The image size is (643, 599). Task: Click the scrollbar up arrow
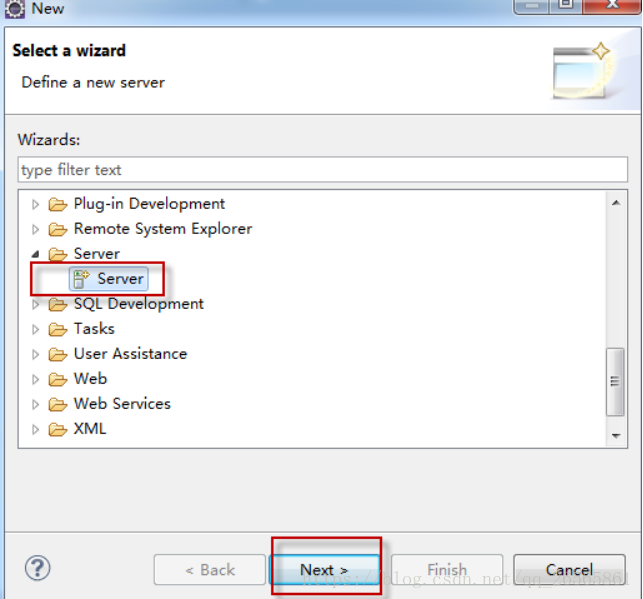(x=616, y=203)
